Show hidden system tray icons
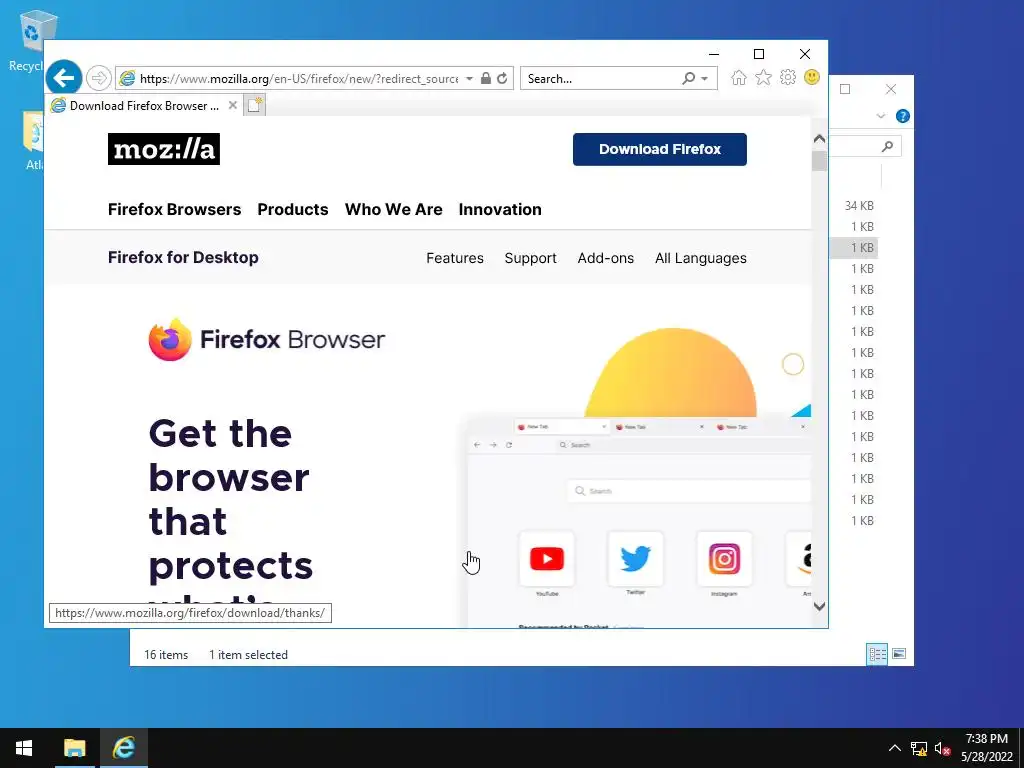This screenshot has width=1024, height=768. coord(895,748)
